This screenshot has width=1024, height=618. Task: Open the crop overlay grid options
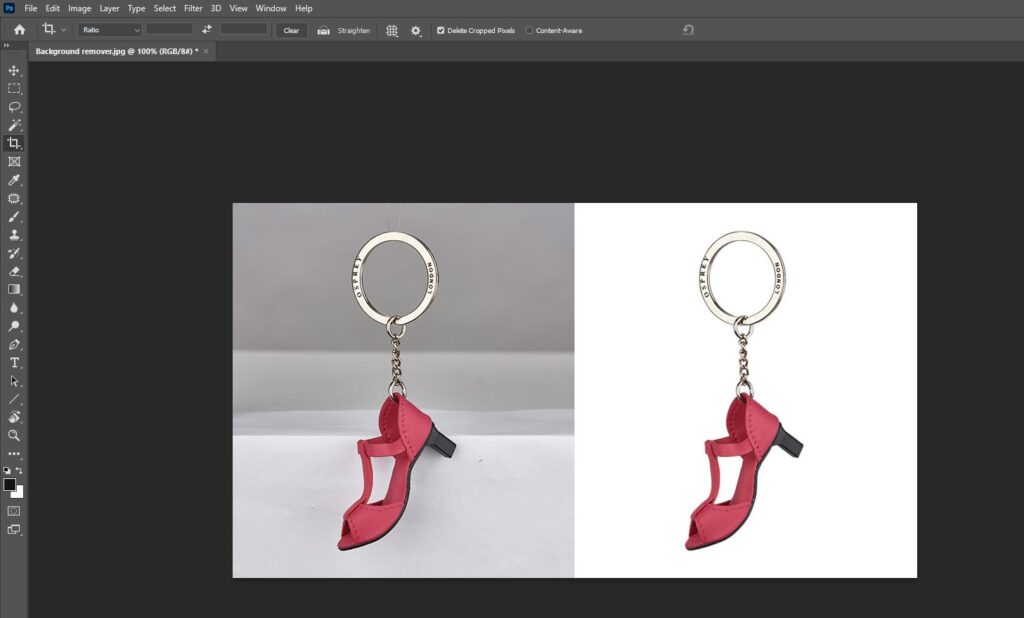coord(391,30)
